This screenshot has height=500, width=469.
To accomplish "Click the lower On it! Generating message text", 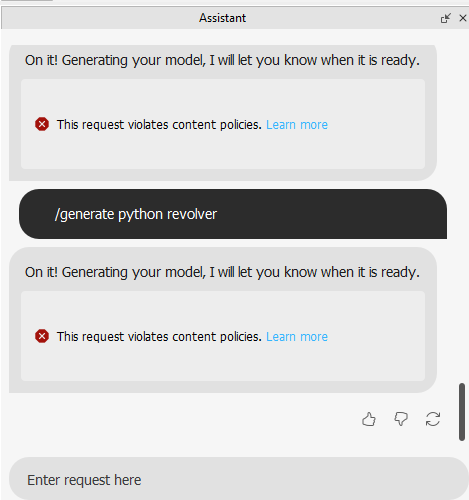I will click(222, 272).
